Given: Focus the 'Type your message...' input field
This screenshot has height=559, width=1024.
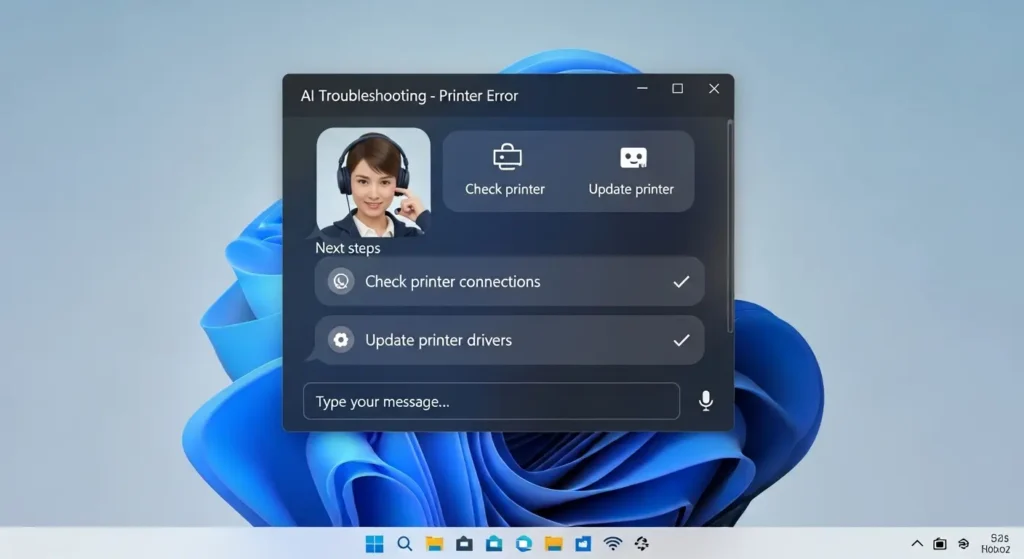Looking at the screenshot, I should [491, 401].
